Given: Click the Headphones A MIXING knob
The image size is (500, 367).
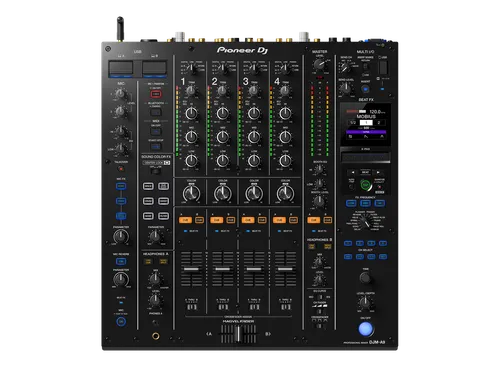Looking at the screenshot, I should [x=155, y=278].
